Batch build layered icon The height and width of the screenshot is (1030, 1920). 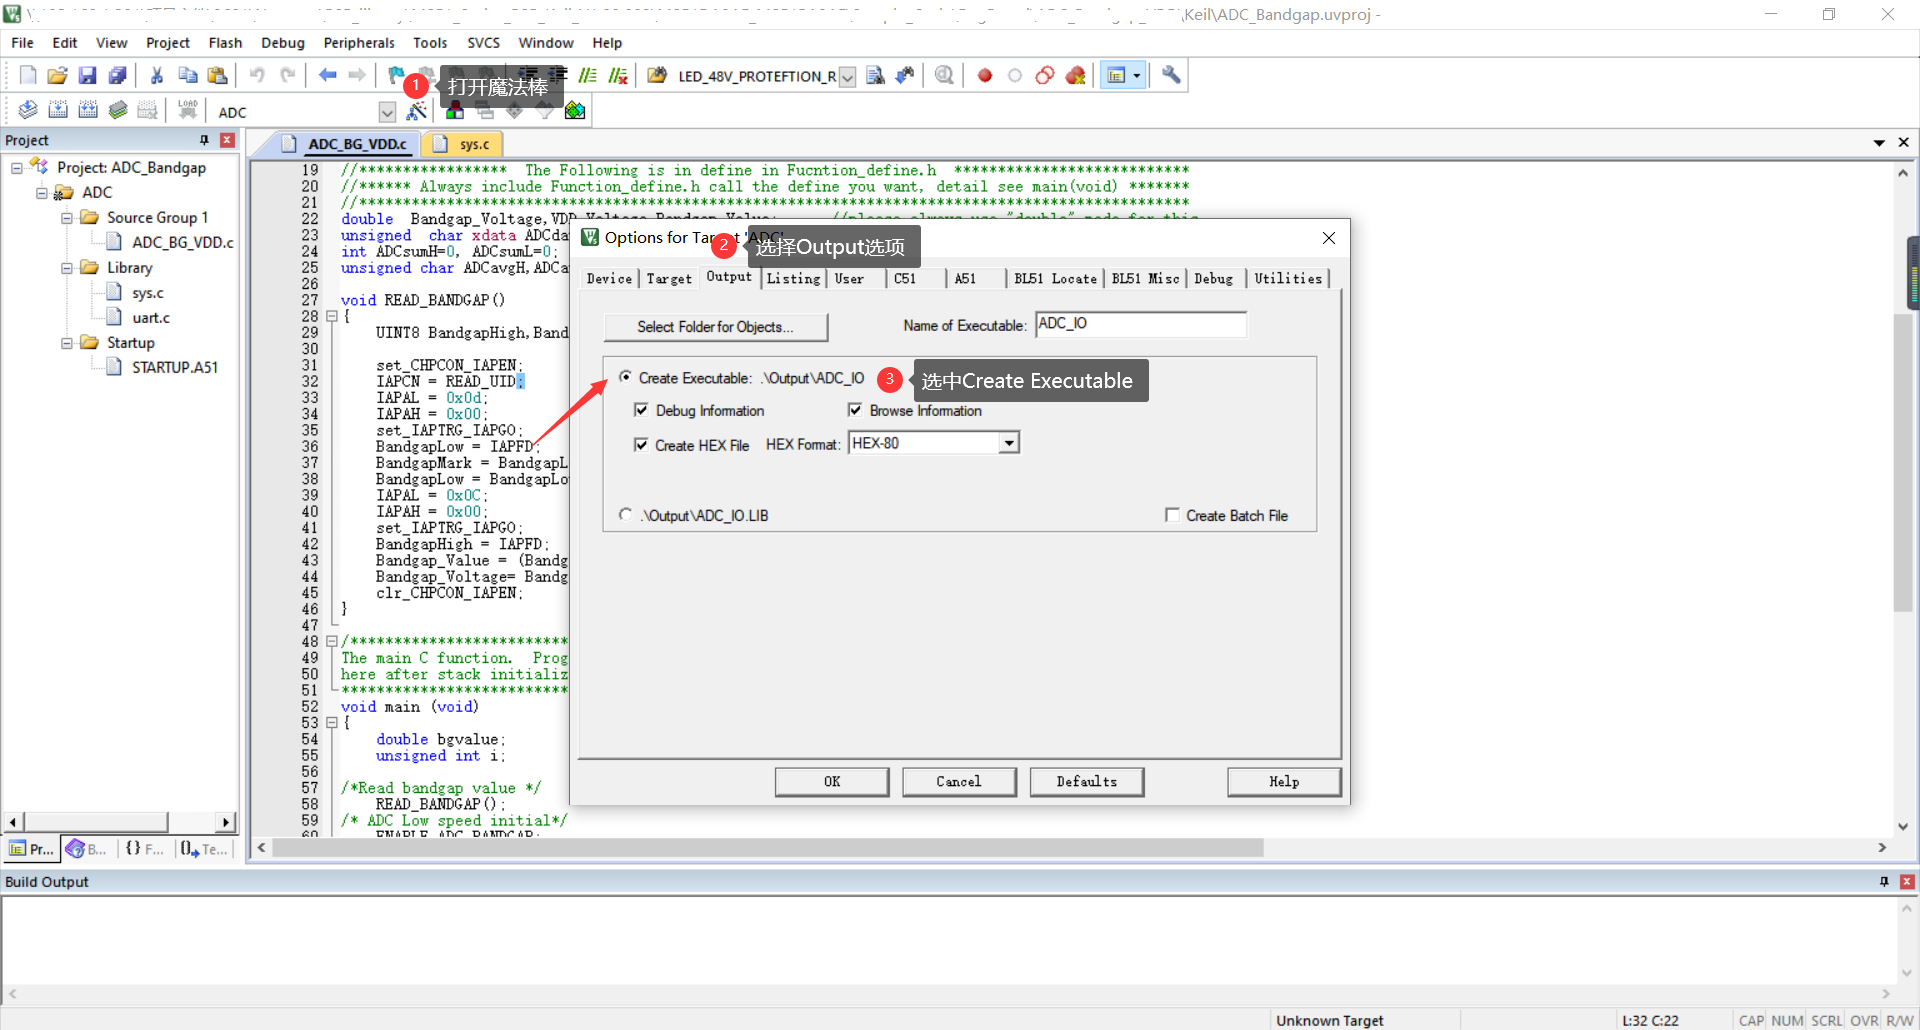click(x=118, y=111)
